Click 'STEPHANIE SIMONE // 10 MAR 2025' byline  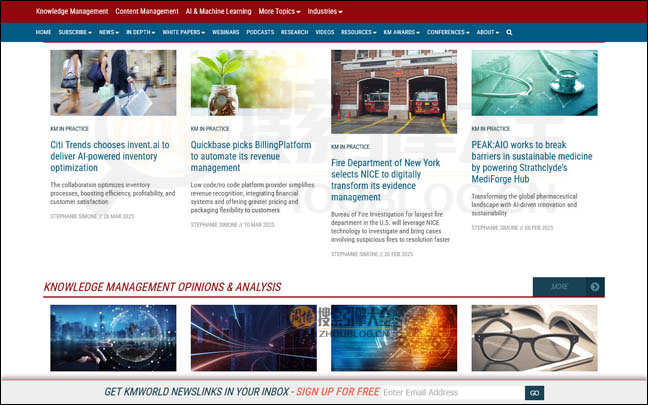pos(232,225)
